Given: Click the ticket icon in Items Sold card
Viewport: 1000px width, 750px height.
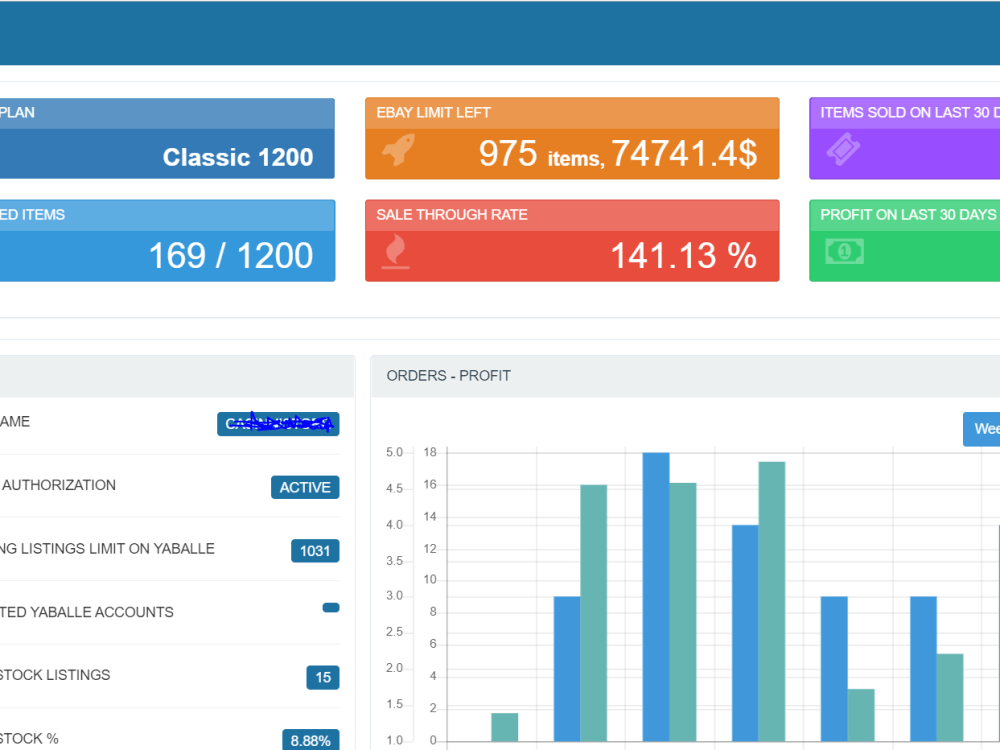Looking at the screenshot, I should [x=843, y=150].
